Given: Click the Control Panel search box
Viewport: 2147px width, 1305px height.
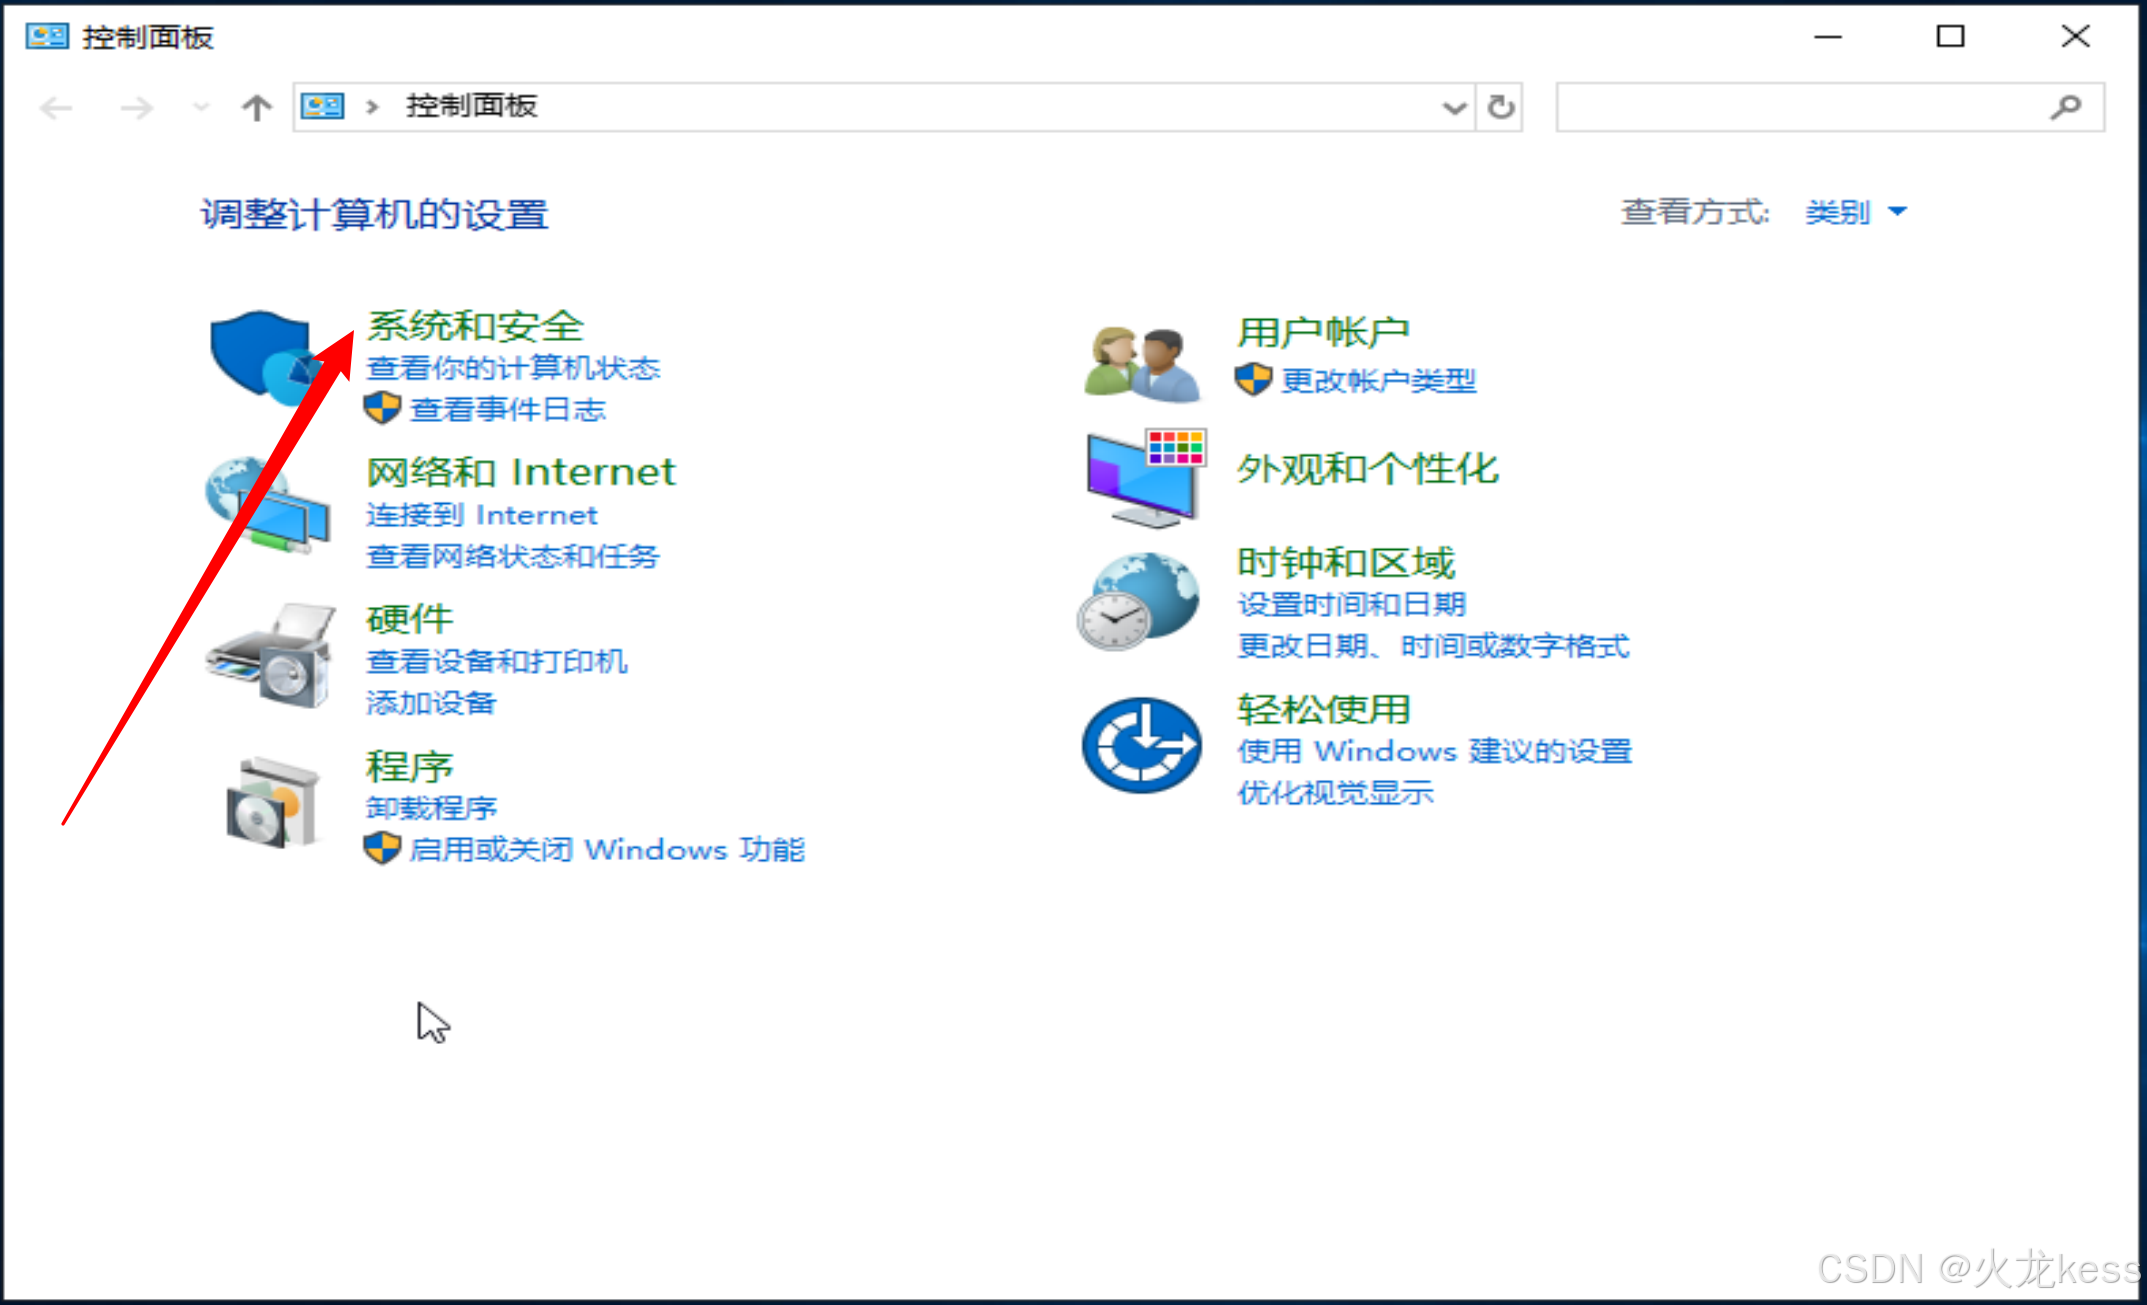Looking at the screenshot, I should (x=1800, y=107).
